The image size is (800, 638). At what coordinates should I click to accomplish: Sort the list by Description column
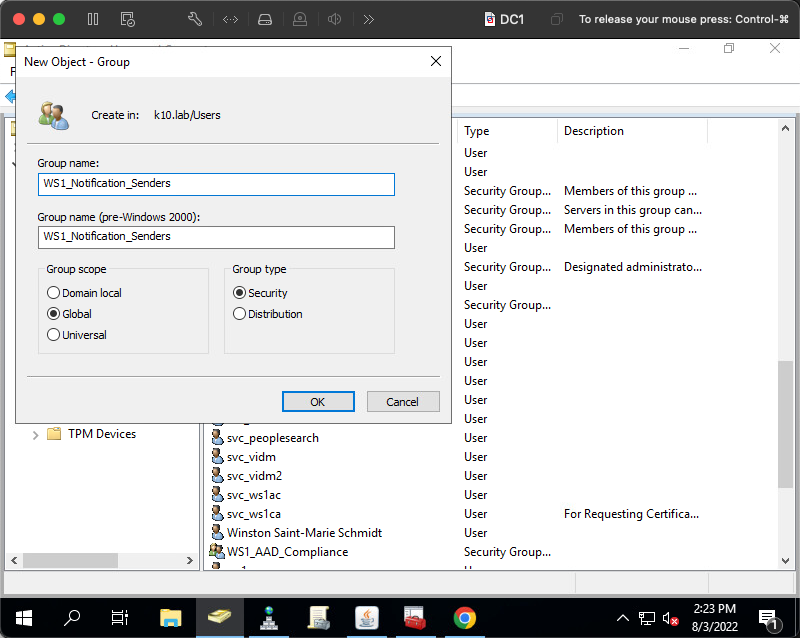point(632,131)
